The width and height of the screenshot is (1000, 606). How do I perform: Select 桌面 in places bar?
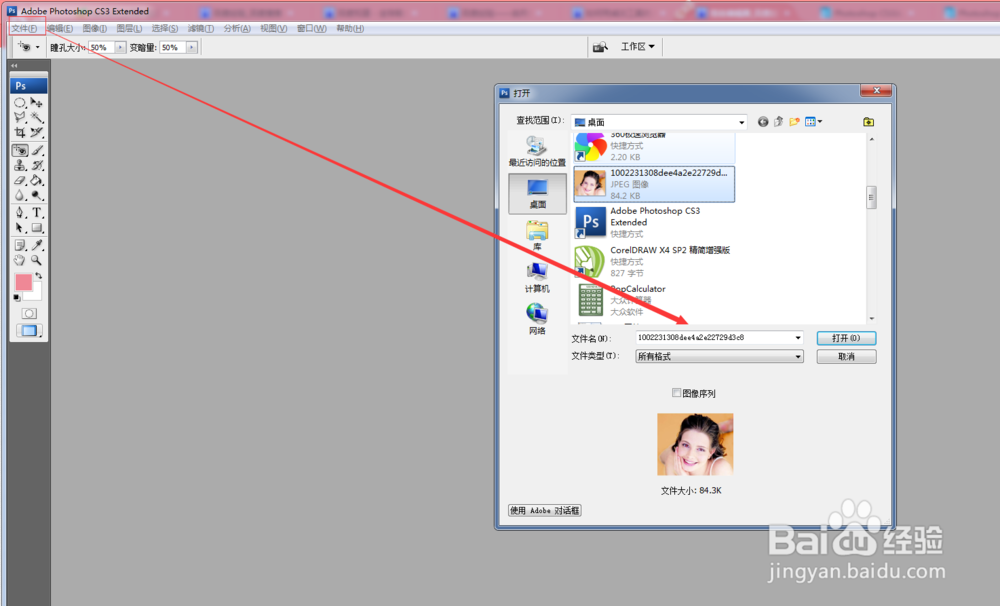(537, 193)
